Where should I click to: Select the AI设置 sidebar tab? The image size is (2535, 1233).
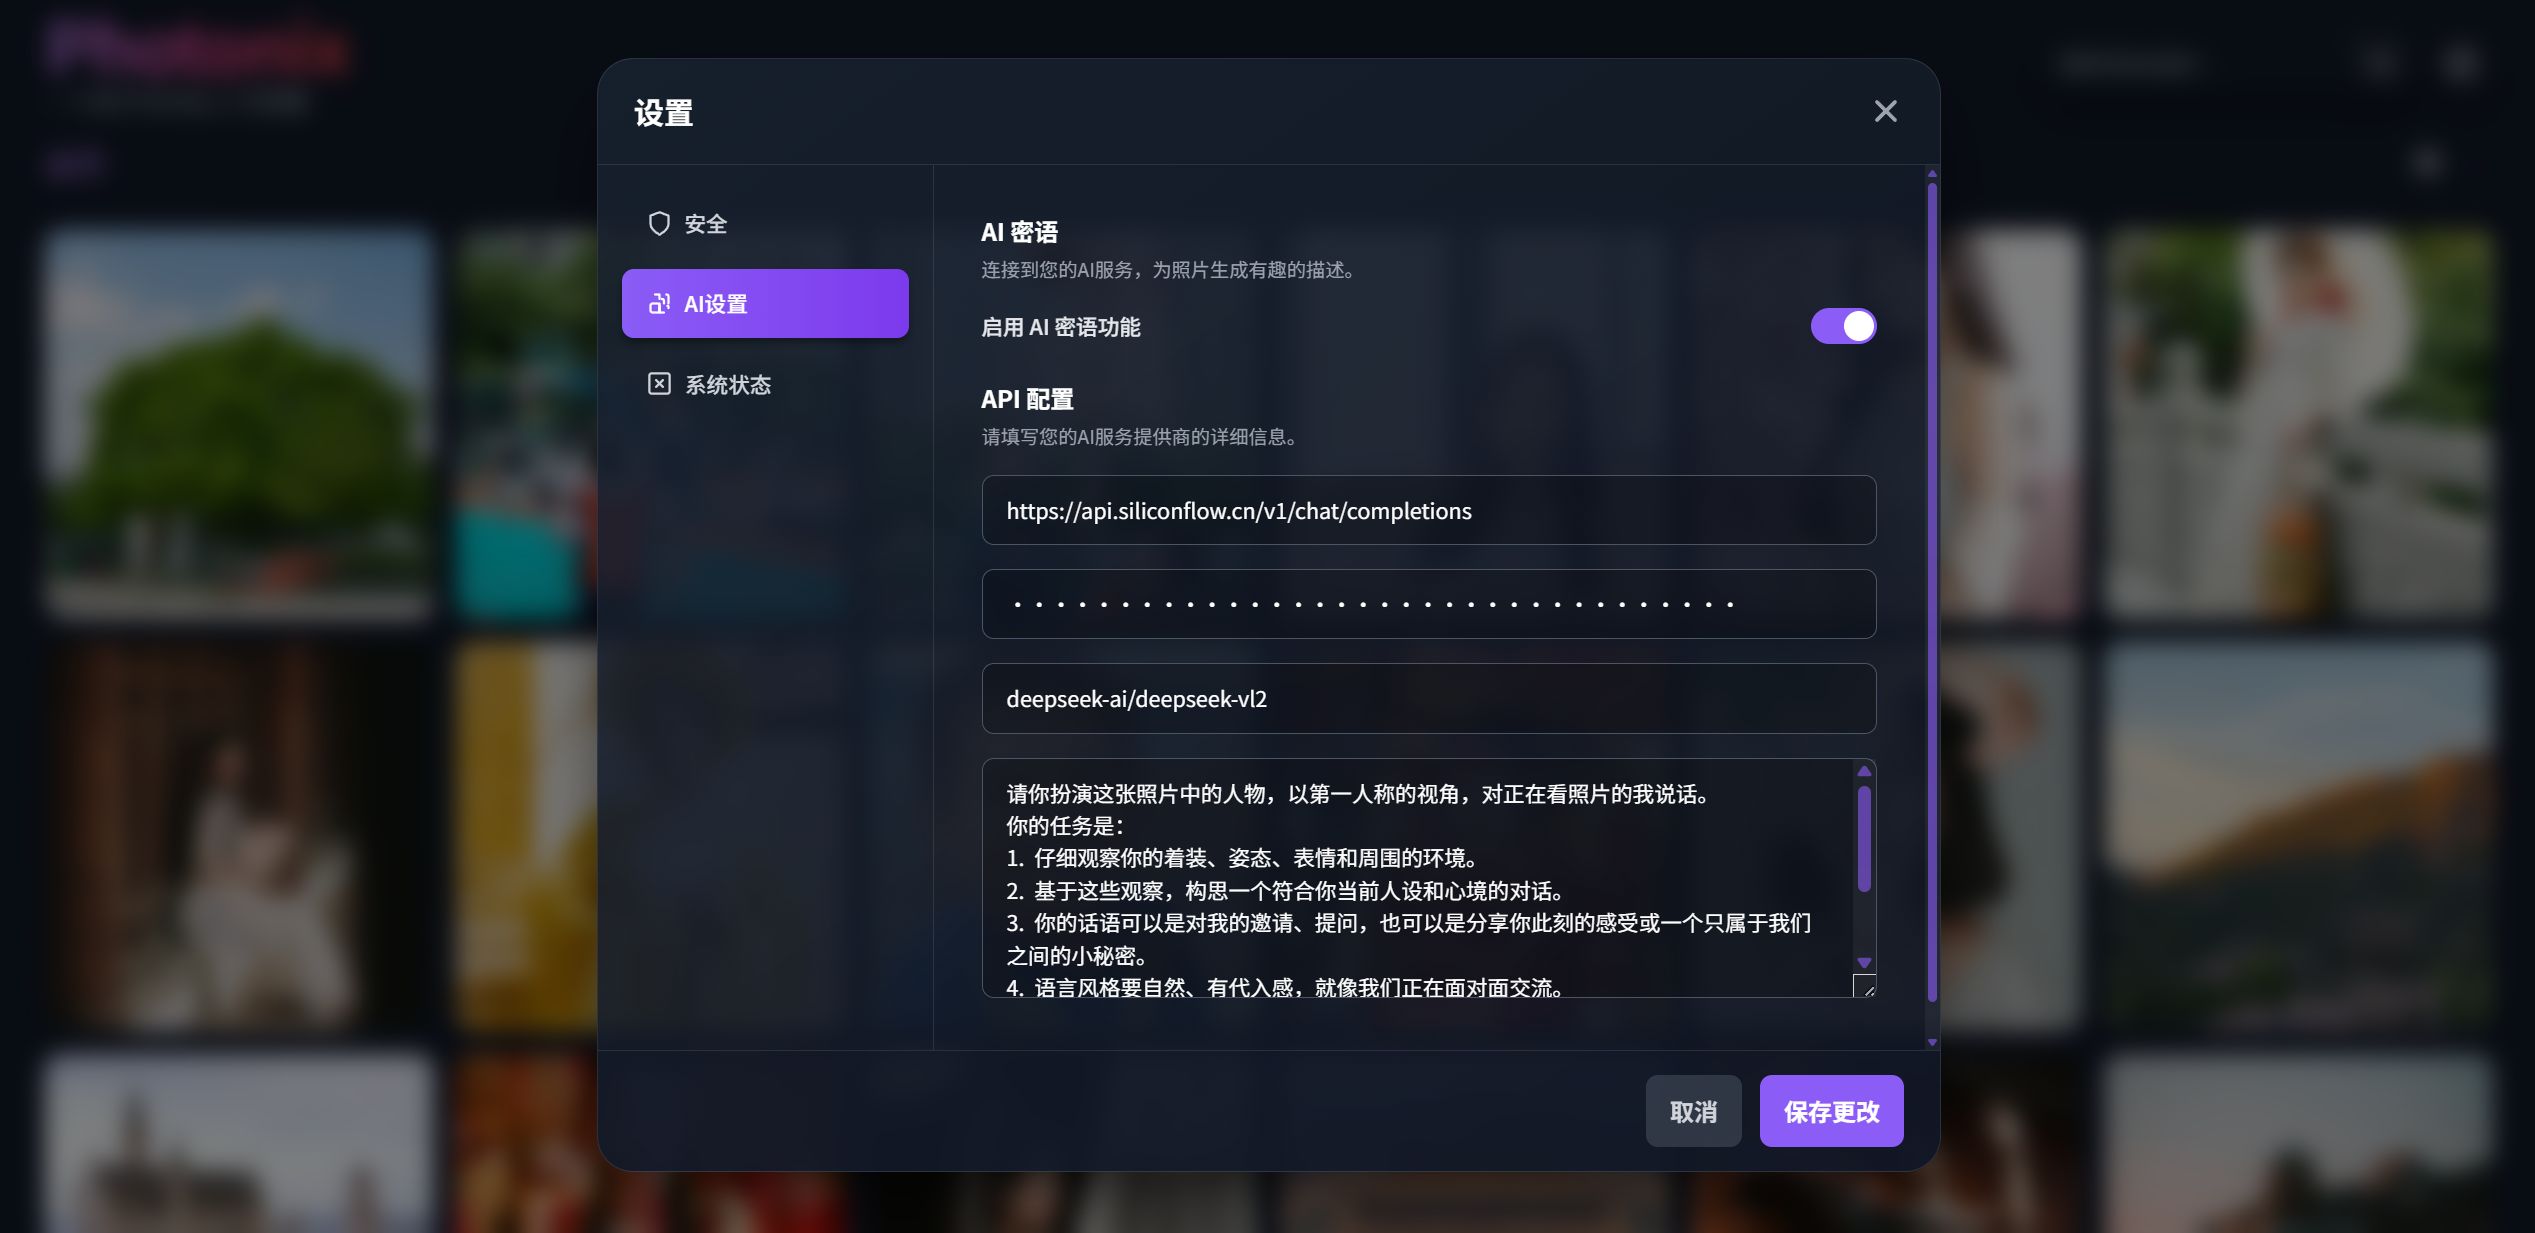[765, 303]
